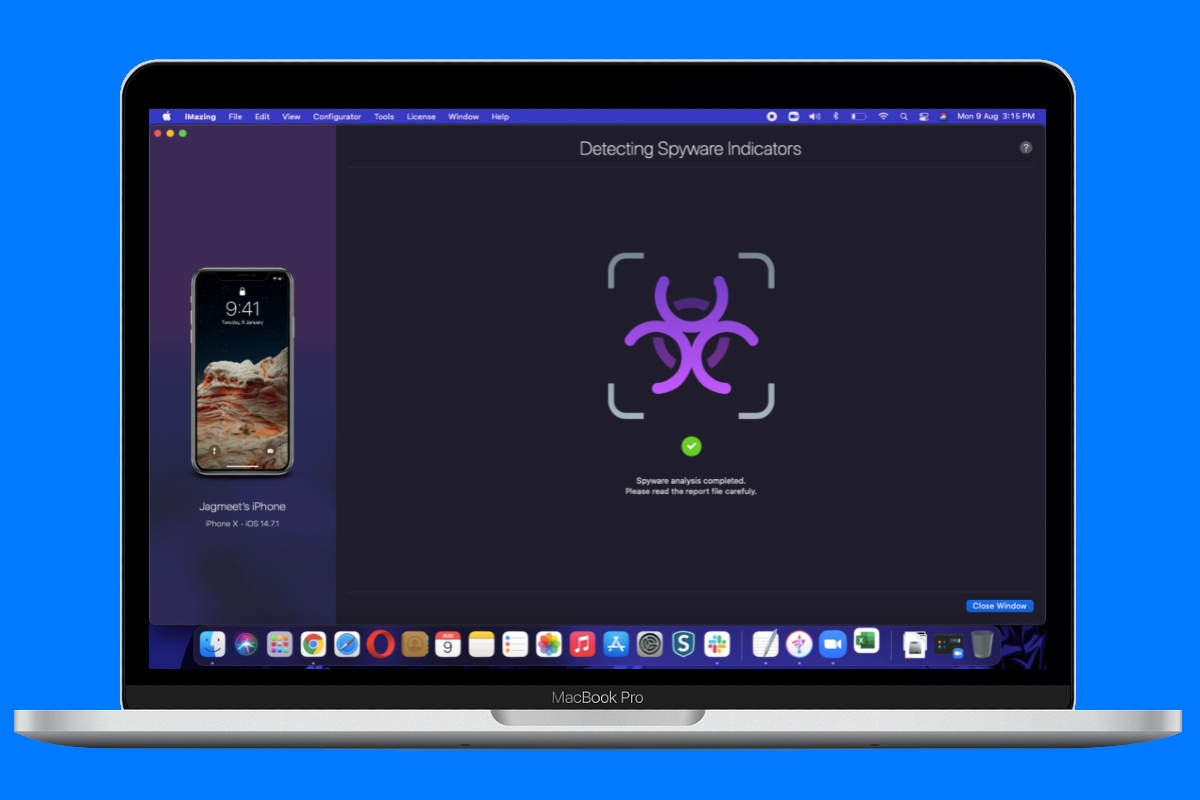1200x800 pixels.
Task: Open the License menu
Action: (x=421, y=116)
